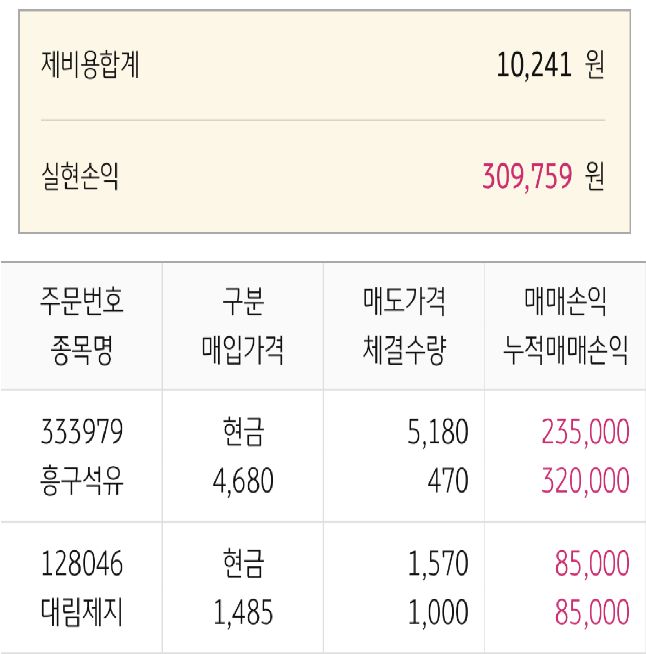Click the 매입가격 column header

(243, 351)
